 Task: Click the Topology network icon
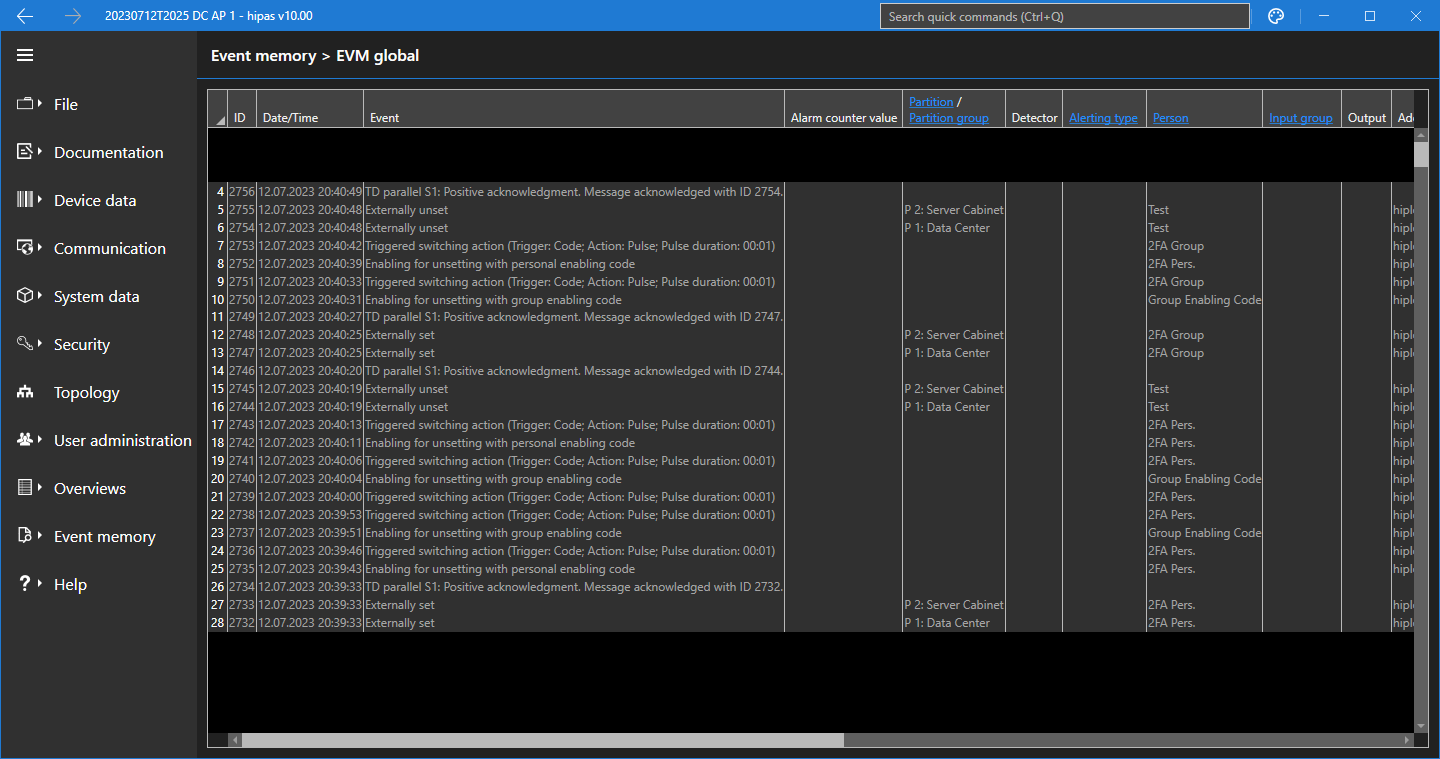tap(25, 393)
